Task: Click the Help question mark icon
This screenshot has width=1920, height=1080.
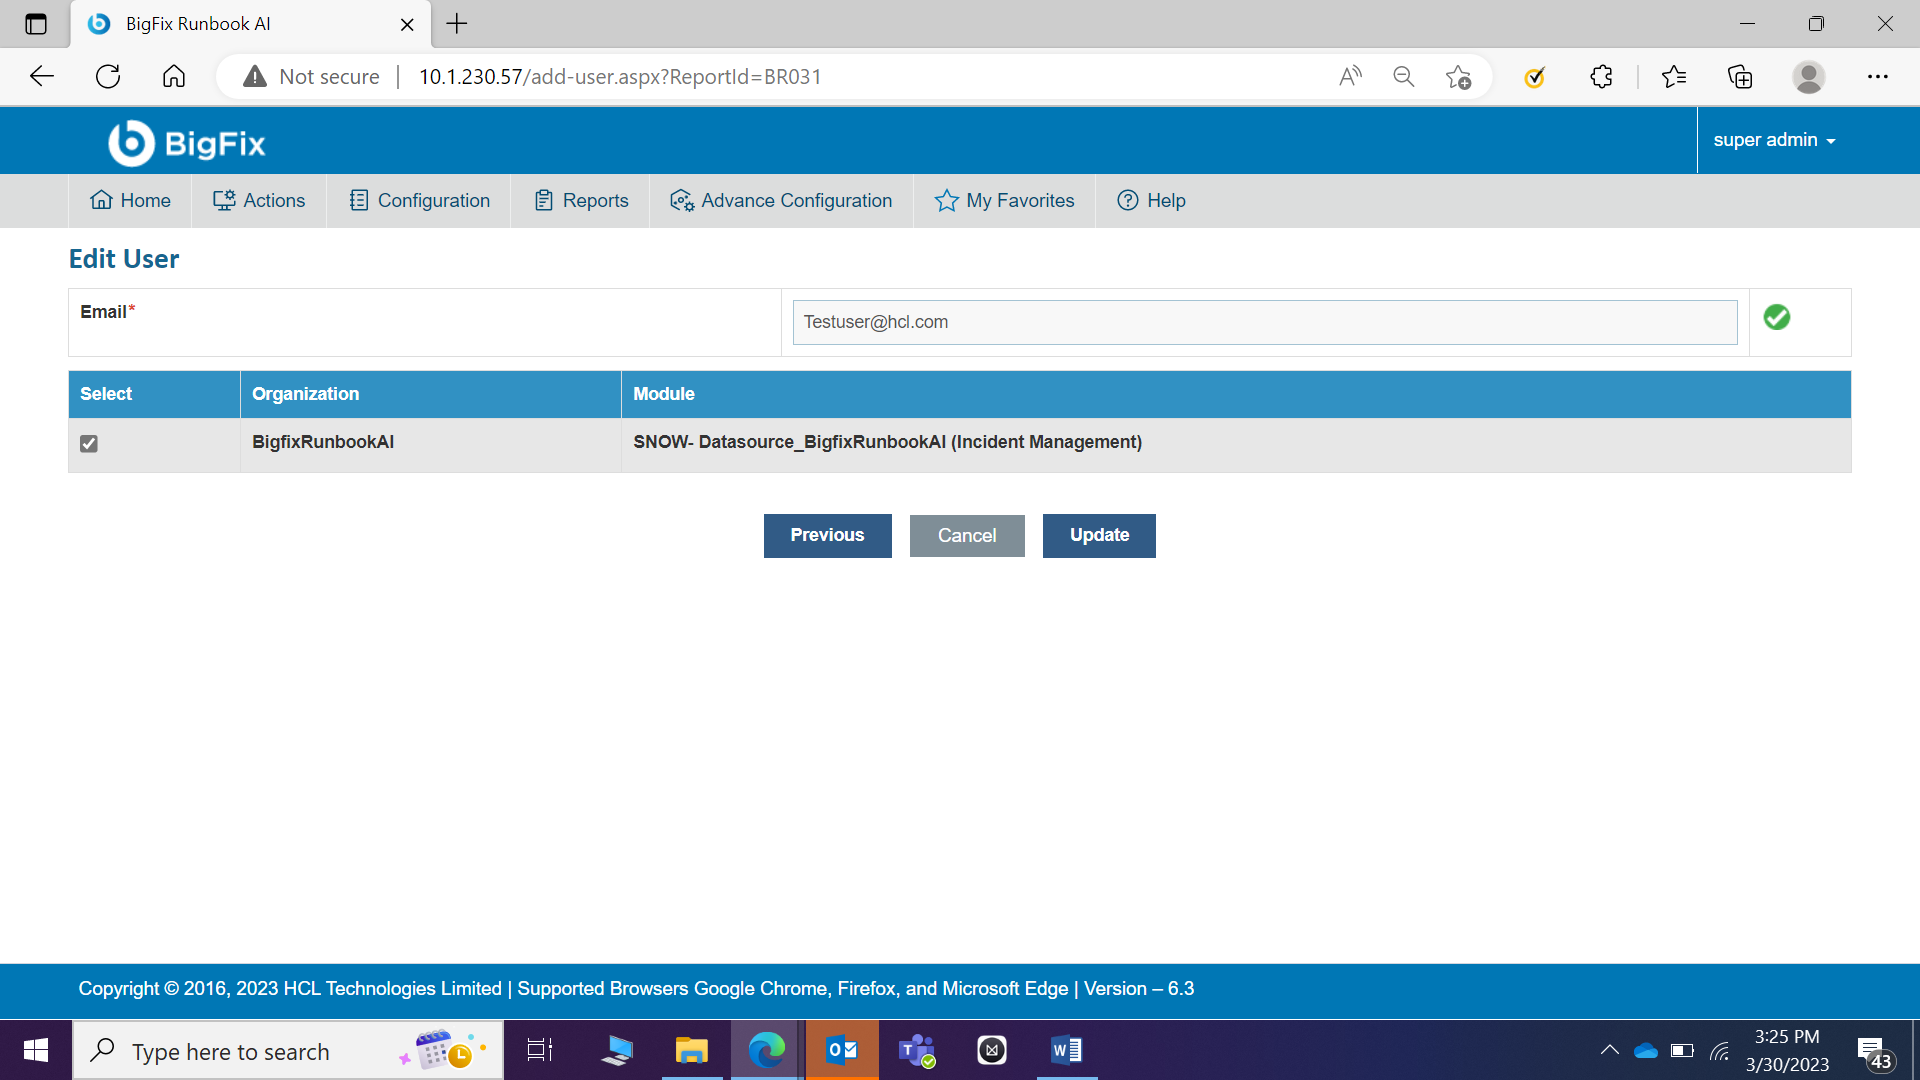Action: coord(1128,200)
